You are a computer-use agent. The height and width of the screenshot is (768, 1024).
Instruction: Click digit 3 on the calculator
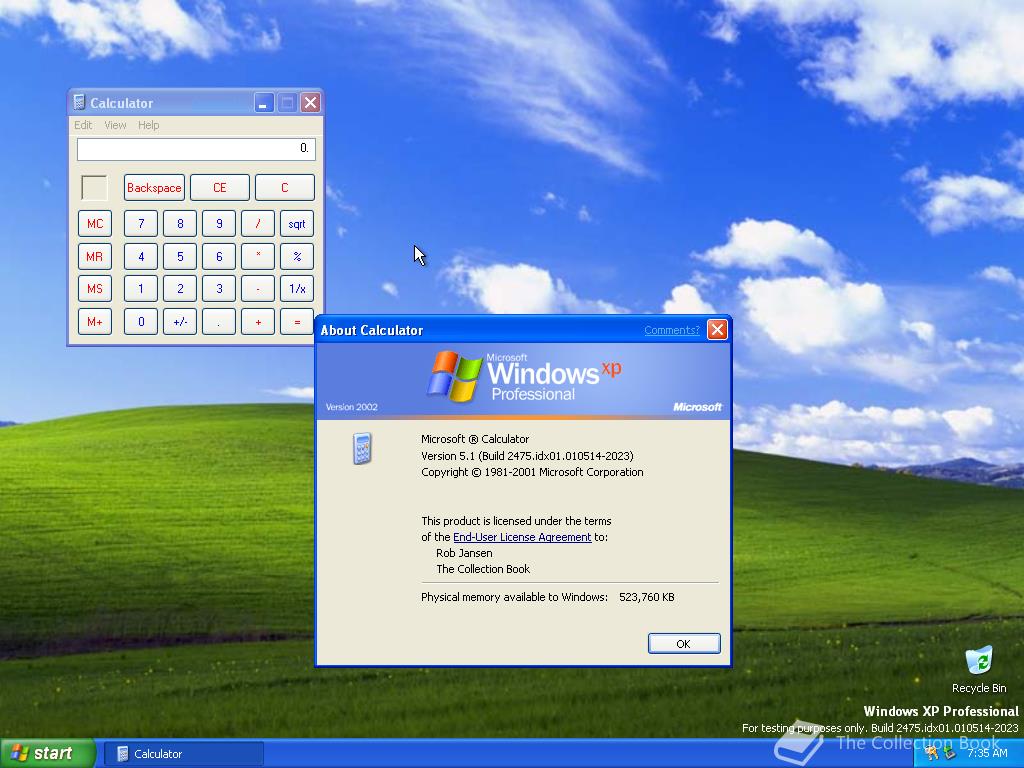coord(219,289)
